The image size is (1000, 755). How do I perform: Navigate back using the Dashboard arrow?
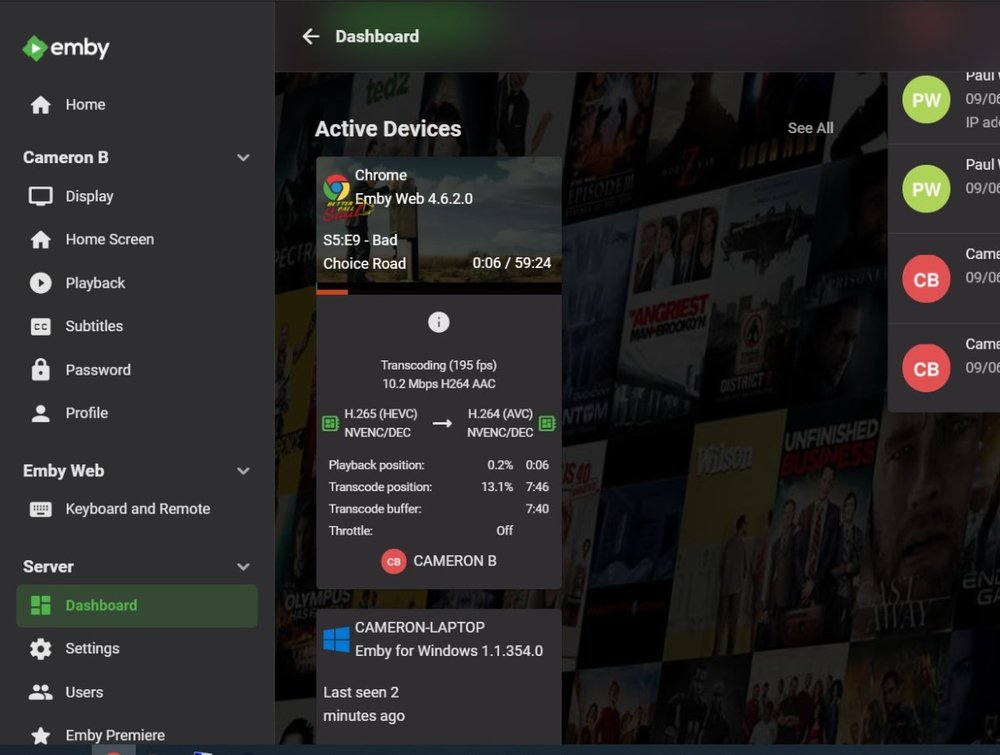311,36
